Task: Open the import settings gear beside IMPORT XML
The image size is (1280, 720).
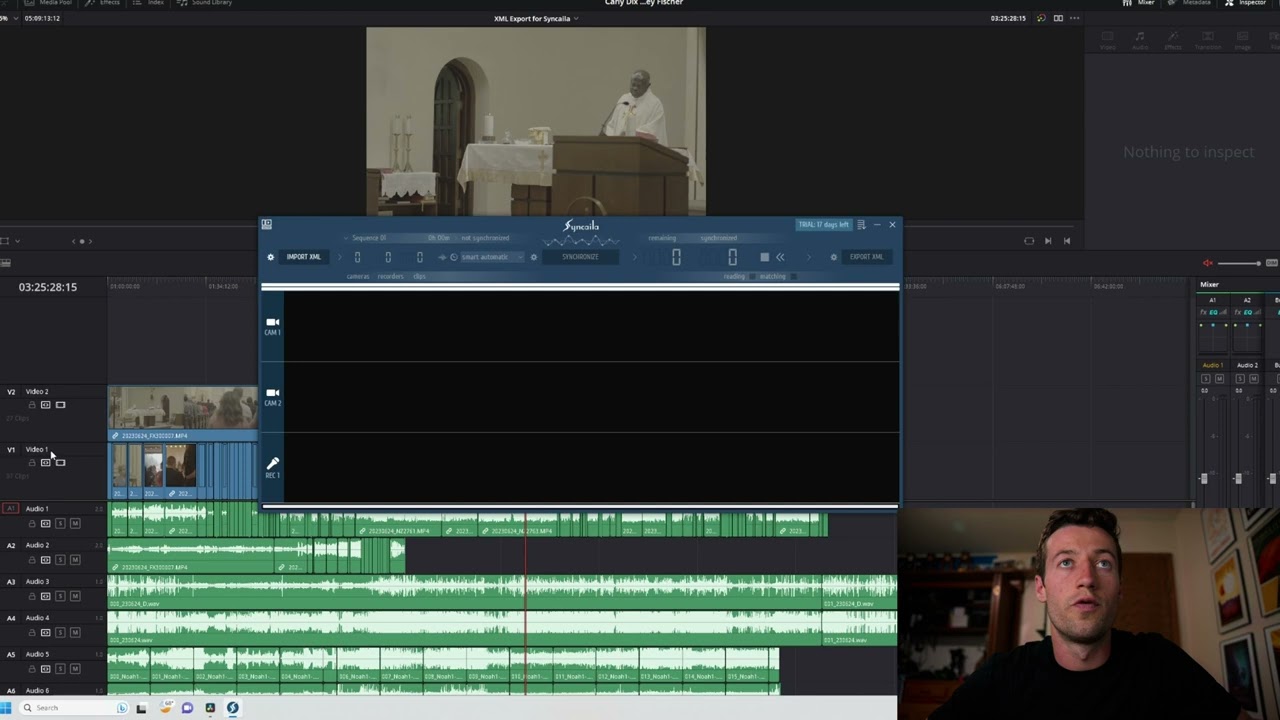Action: tap(270, 257)
